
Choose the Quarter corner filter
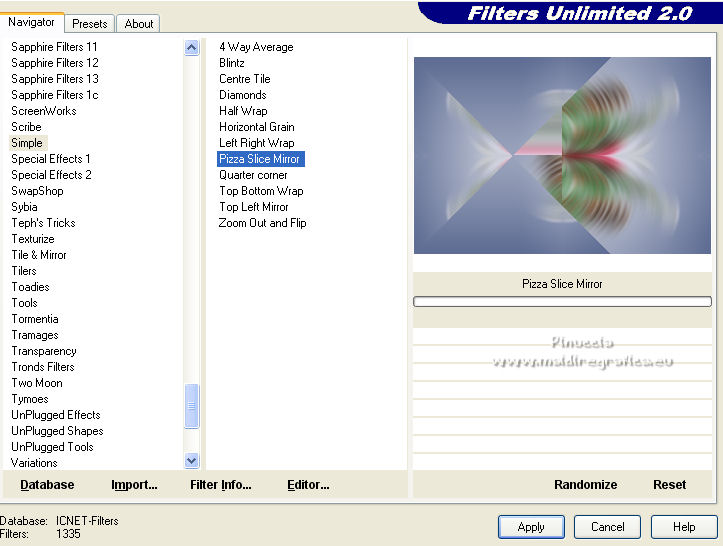tap(253, 175)
